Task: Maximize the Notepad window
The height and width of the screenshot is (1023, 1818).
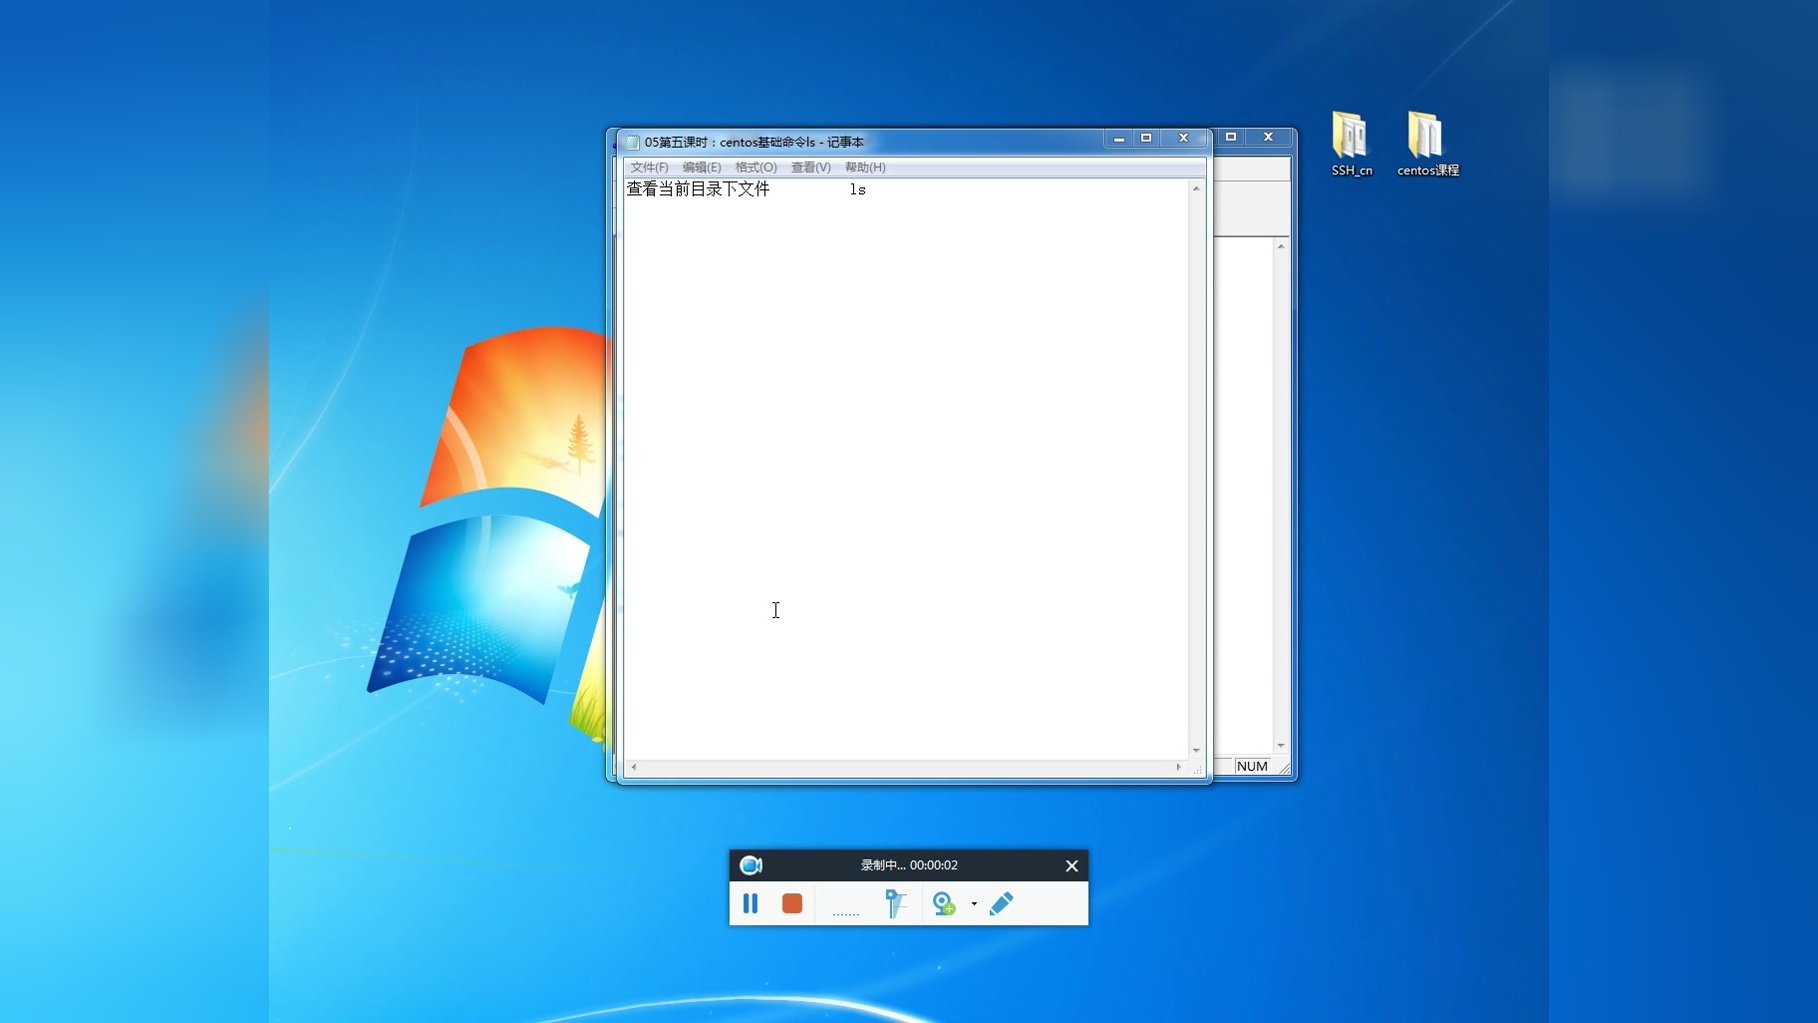Action: (x=1146, y=138)
